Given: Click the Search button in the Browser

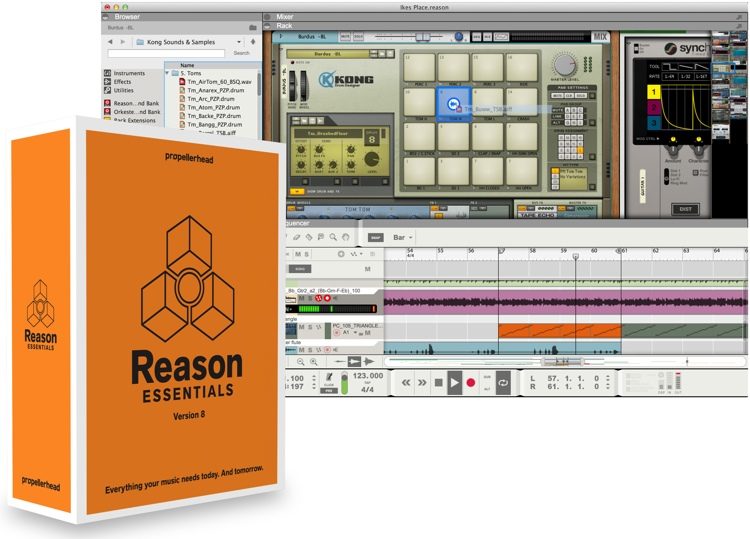Looking at the screenshot, I should pyautogui.click(x=242, y=53).
